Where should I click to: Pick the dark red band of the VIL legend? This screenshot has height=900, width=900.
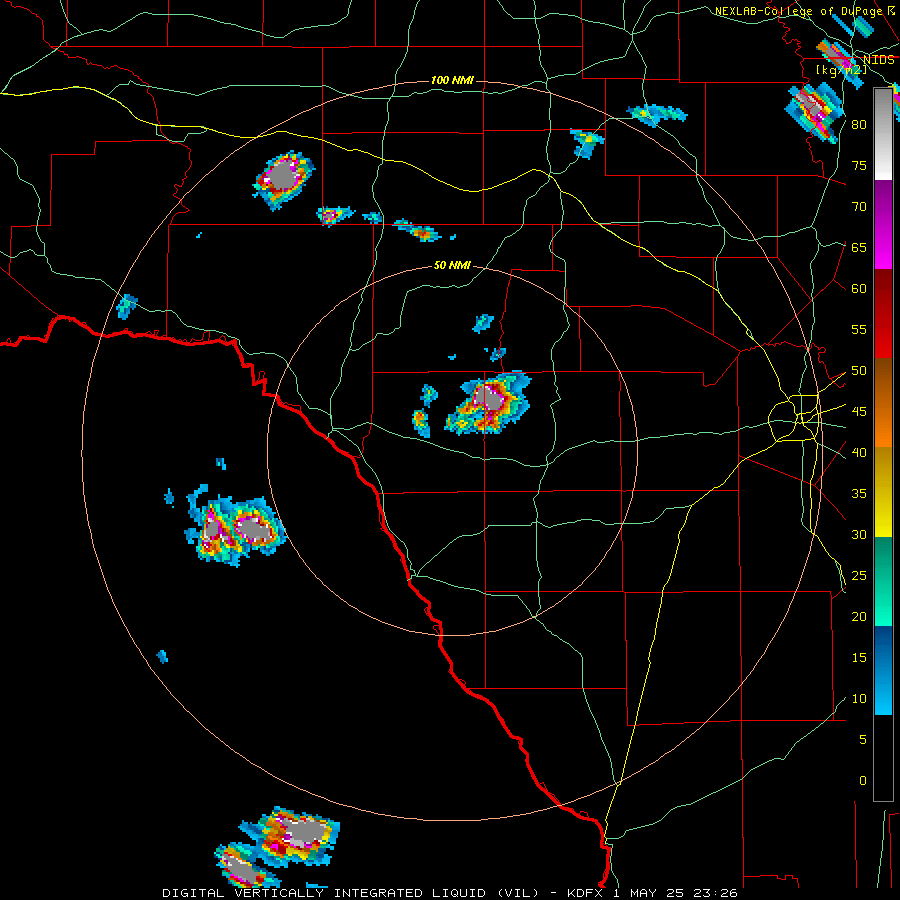click(883, 313)
